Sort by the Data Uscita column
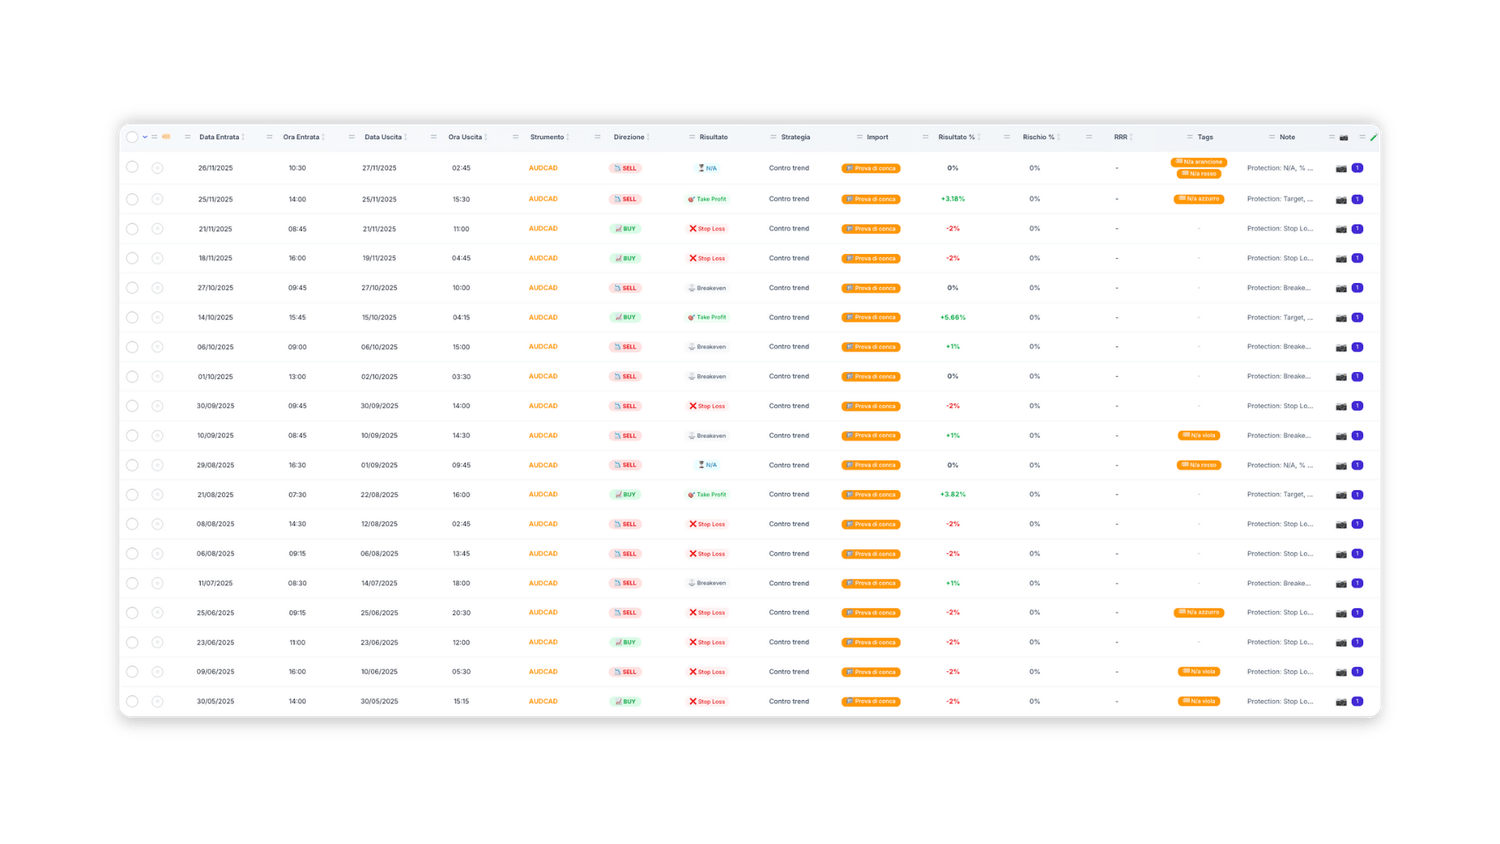 [386, 137]
